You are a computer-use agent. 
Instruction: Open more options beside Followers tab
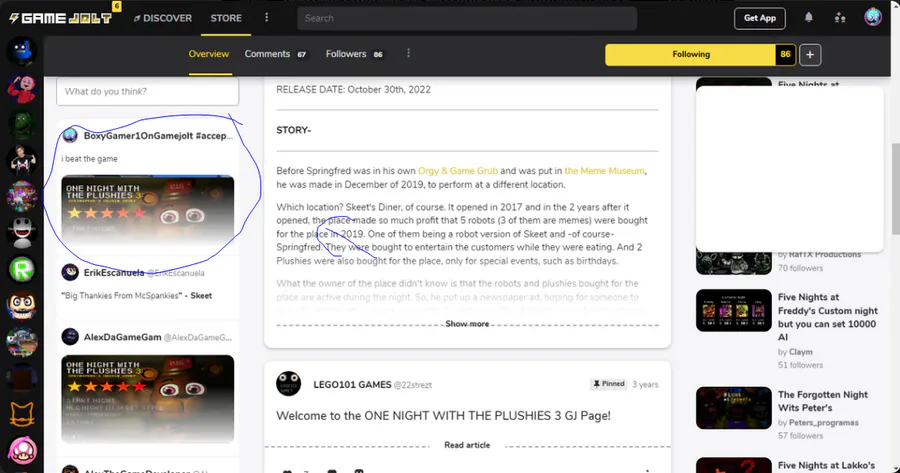click(x=408, y=53)
